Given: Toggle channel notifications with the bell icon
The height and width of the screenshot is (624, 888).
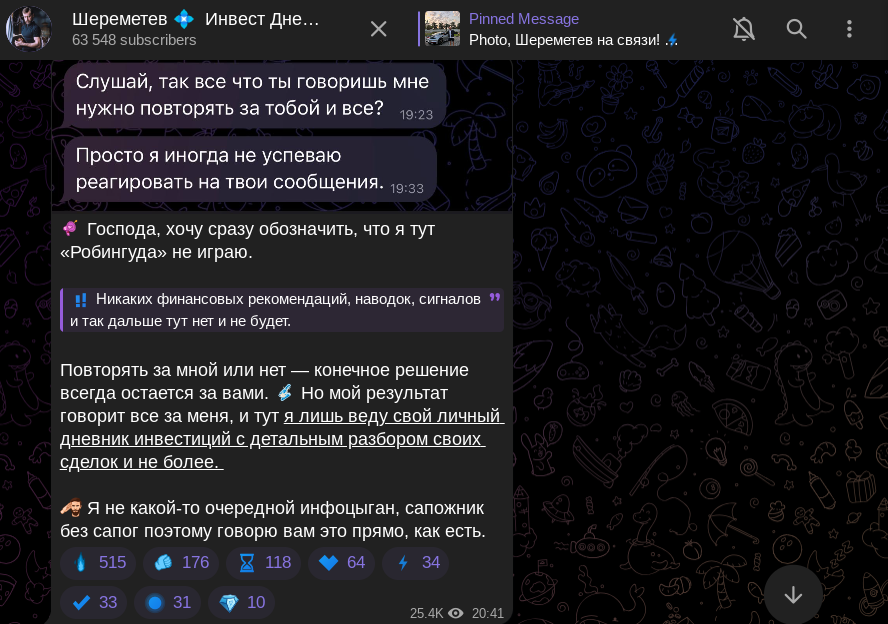Looking at the screenshot, I should coord(744,29).
